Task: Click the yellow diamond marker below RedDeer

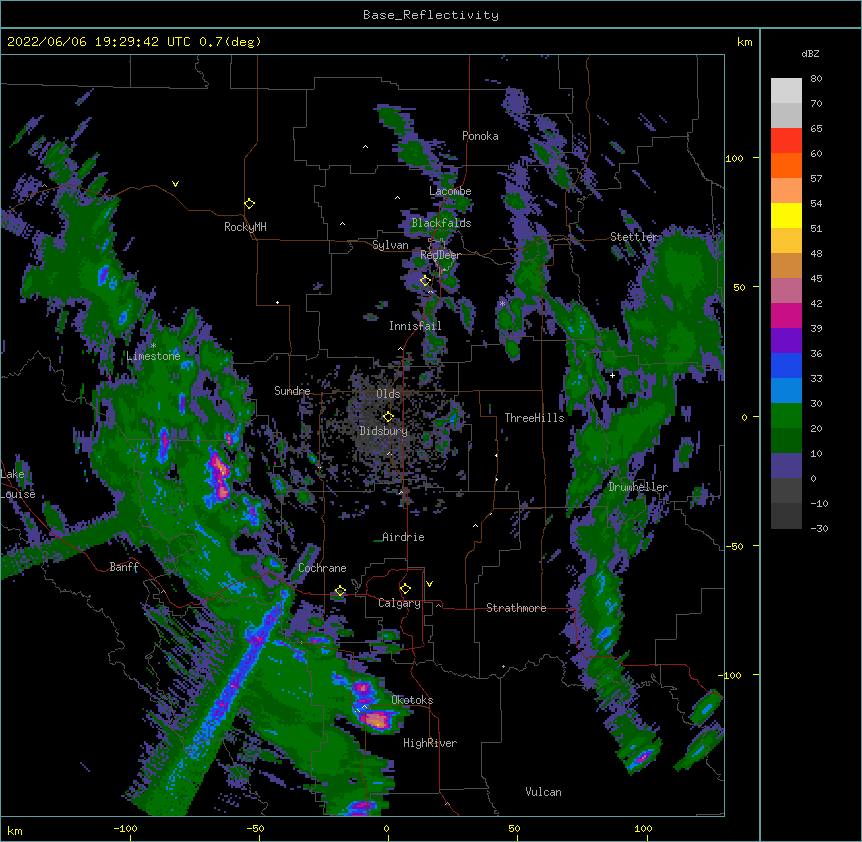Action: tap(426, 281)
